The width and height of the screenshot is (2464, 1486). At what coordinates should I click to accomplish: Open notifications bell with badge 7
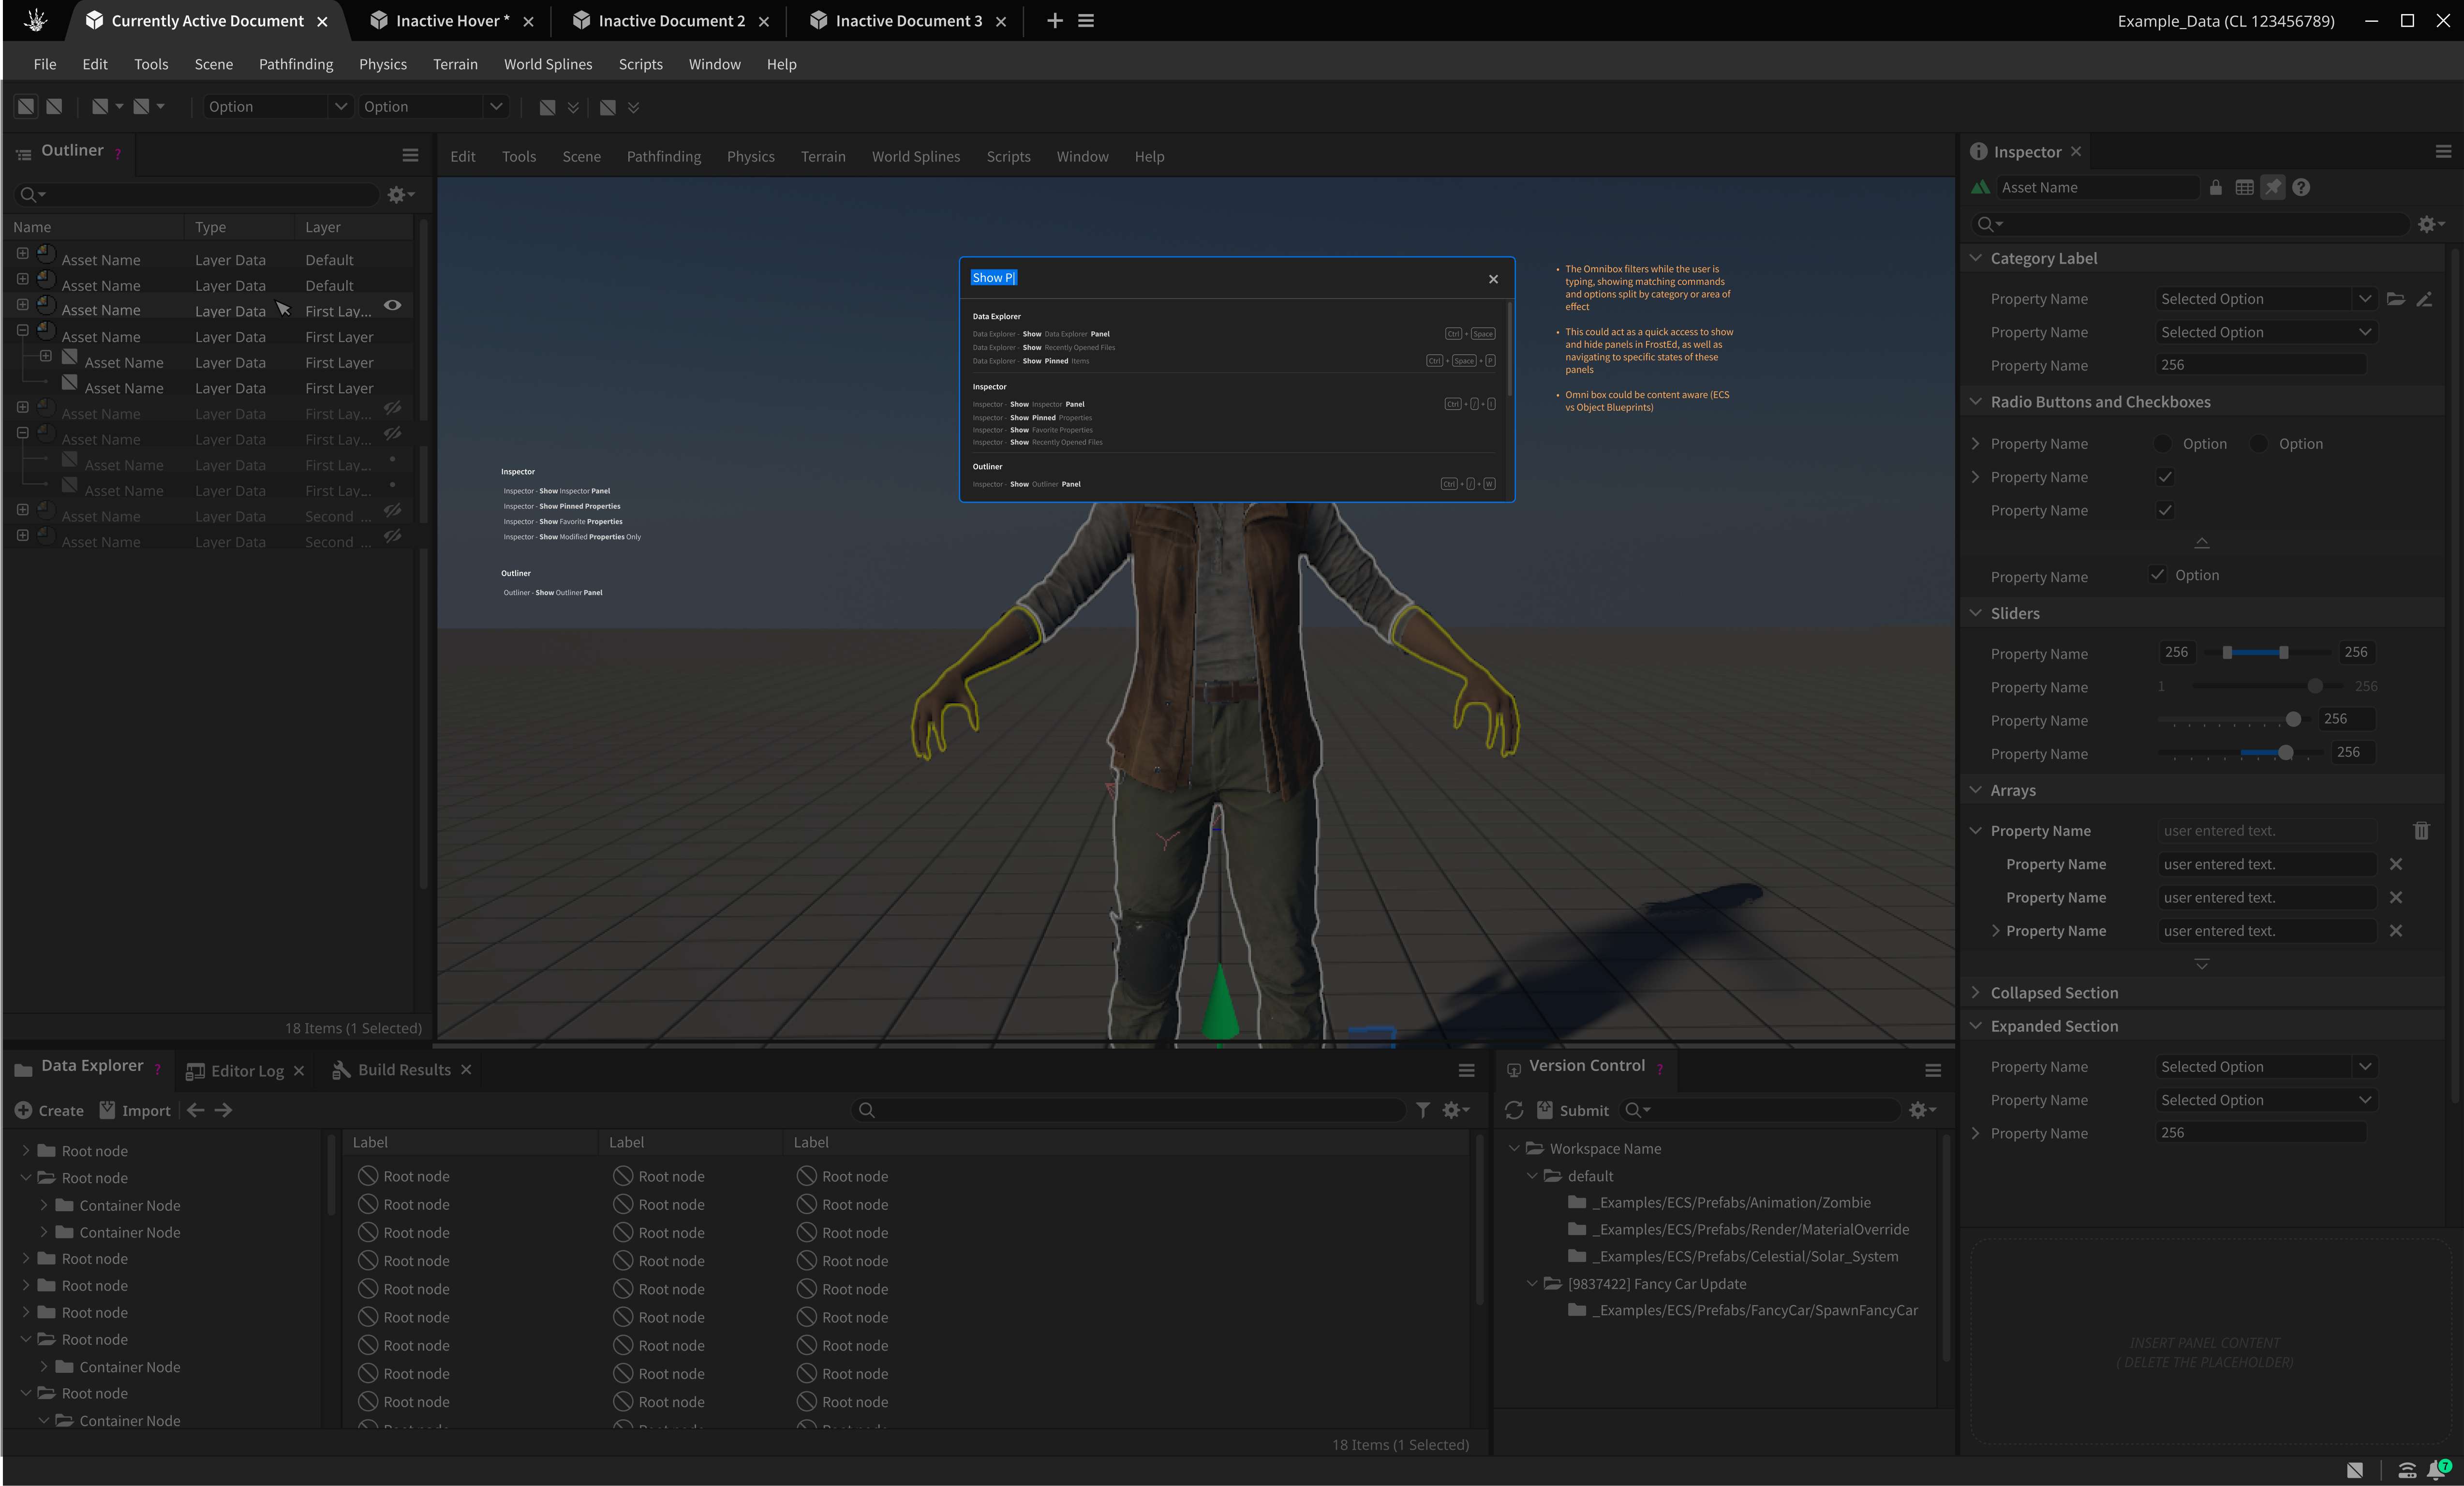(2439, 1469)
